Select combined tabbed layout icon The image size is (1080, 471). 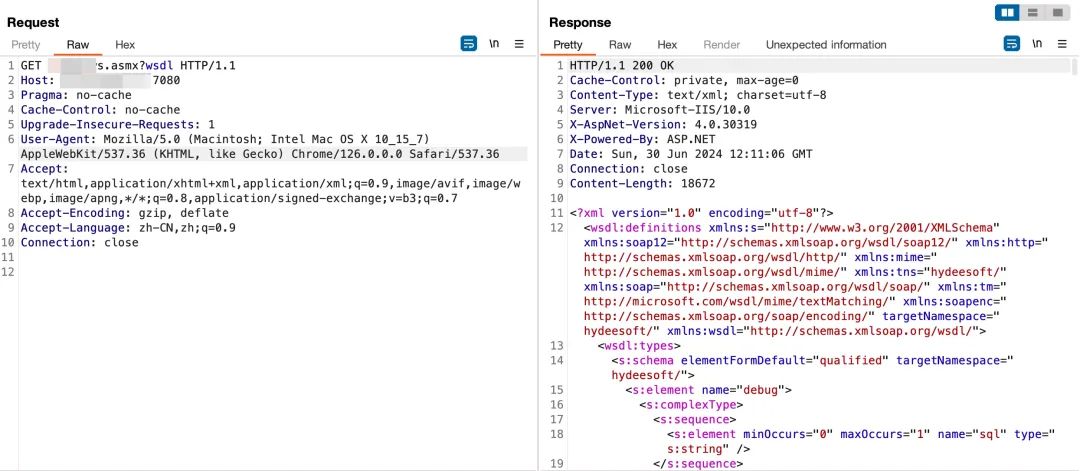[x=1057, y=12]
